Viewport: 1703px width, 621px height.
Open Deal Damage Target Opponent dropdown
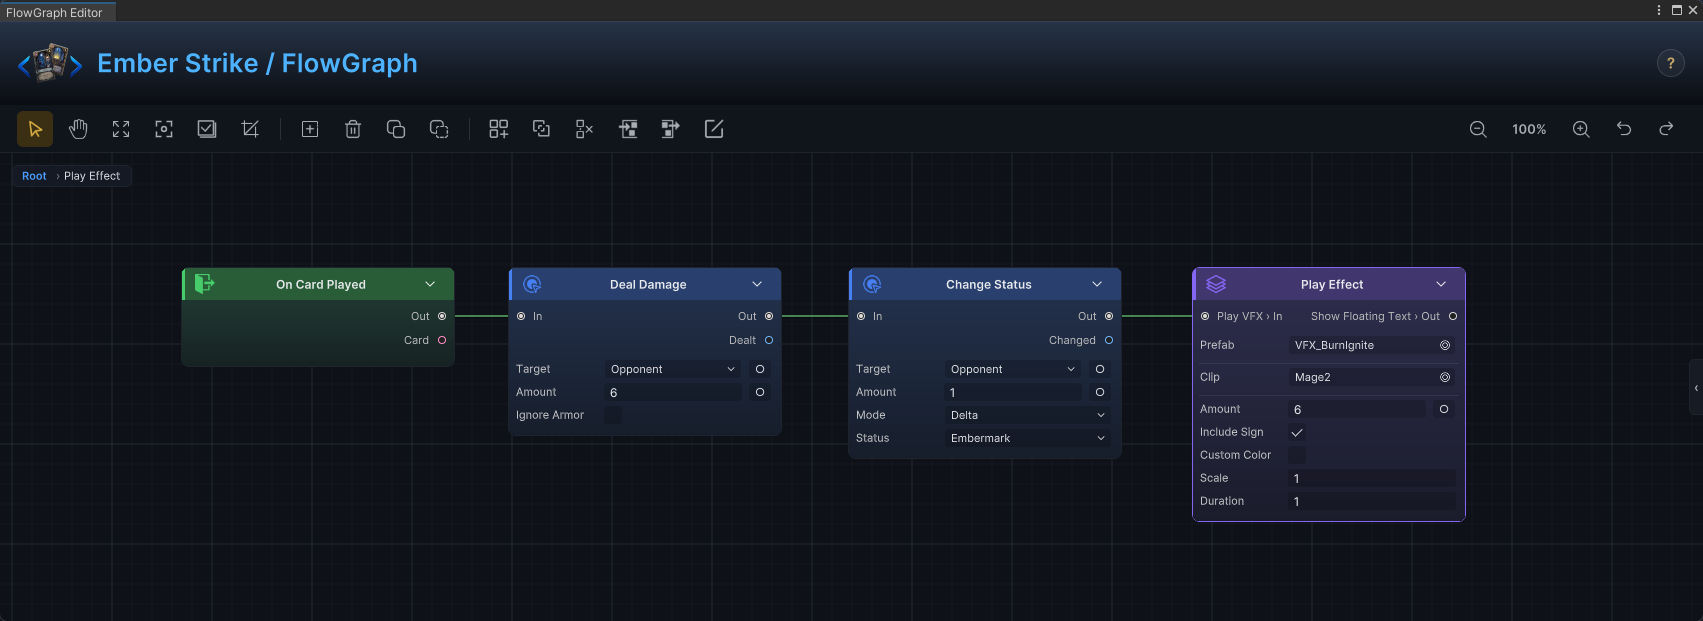[673, 369]
